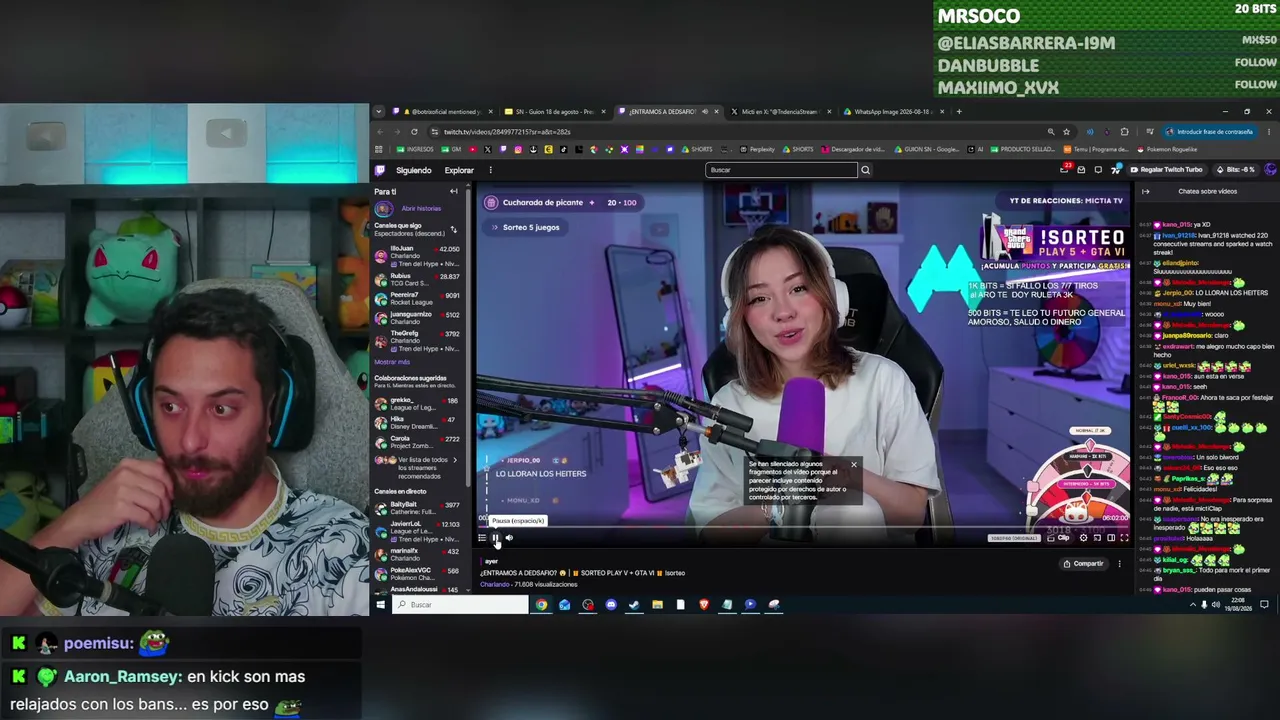Screen dimensions: 1280x720
Task: Pause the Twitch video playback
Action: 495,538
